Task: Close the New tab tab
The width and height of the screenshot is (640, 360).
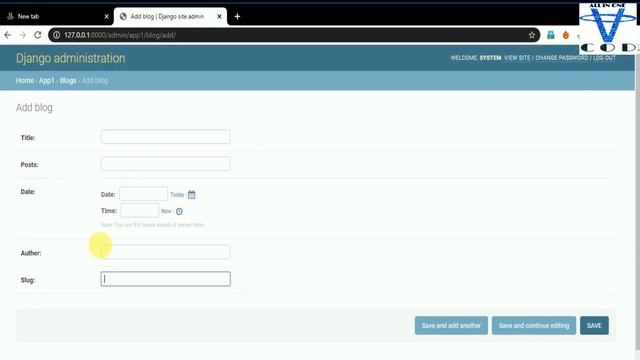Action: pyautogui.click(x=107, y=17)
